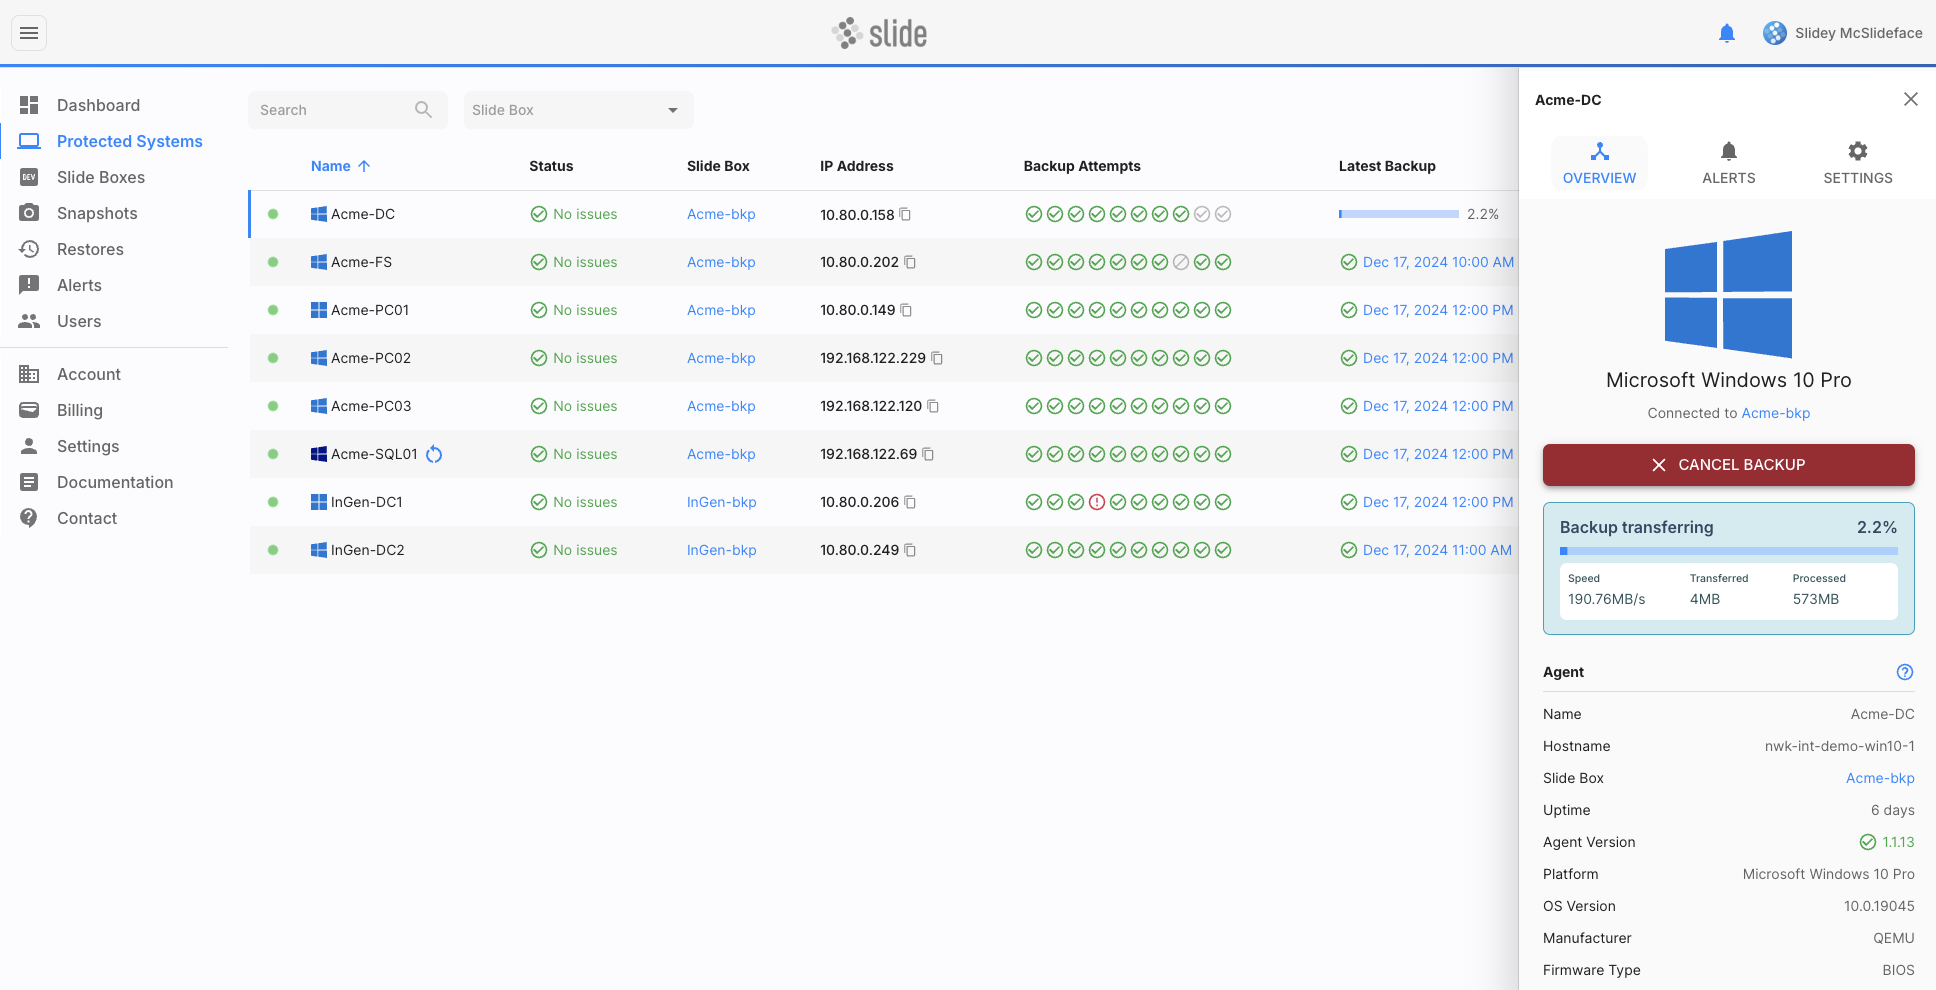Open Snapshots from the sidebar
This screenshot has height=990, width=1936.
(97, 213)
